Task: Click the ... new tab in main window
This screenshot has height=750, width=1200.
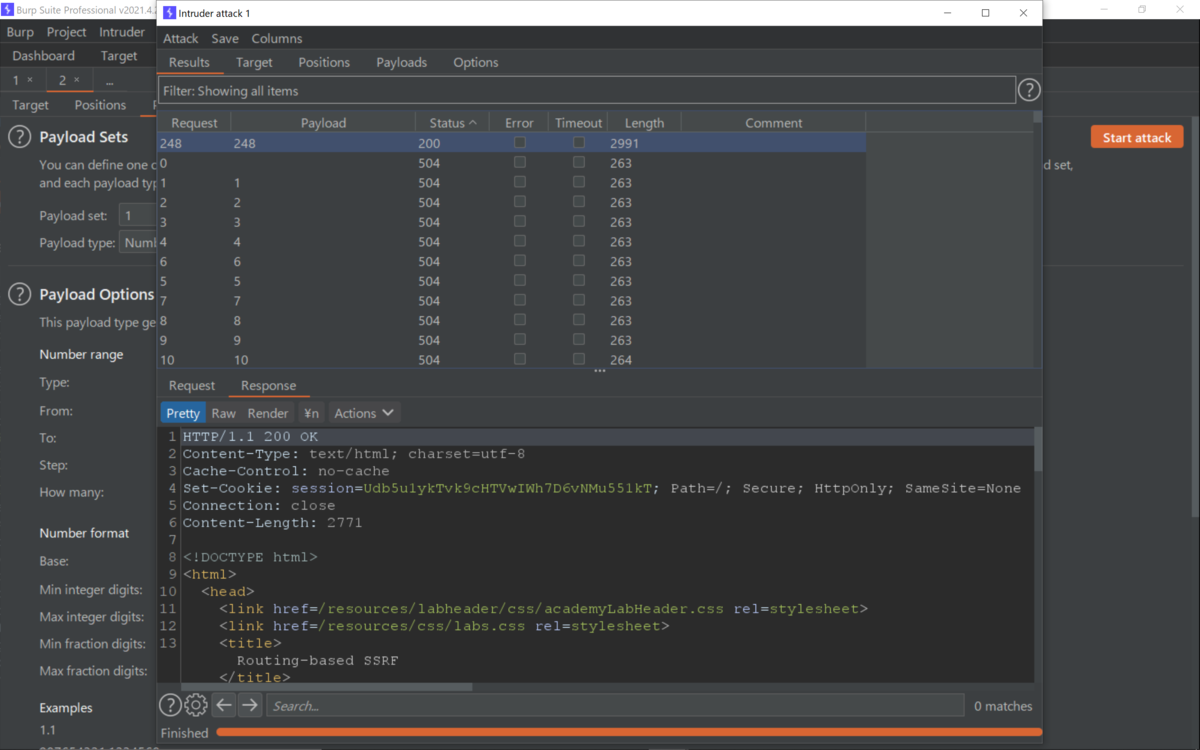Action: (x=109, y=80)
